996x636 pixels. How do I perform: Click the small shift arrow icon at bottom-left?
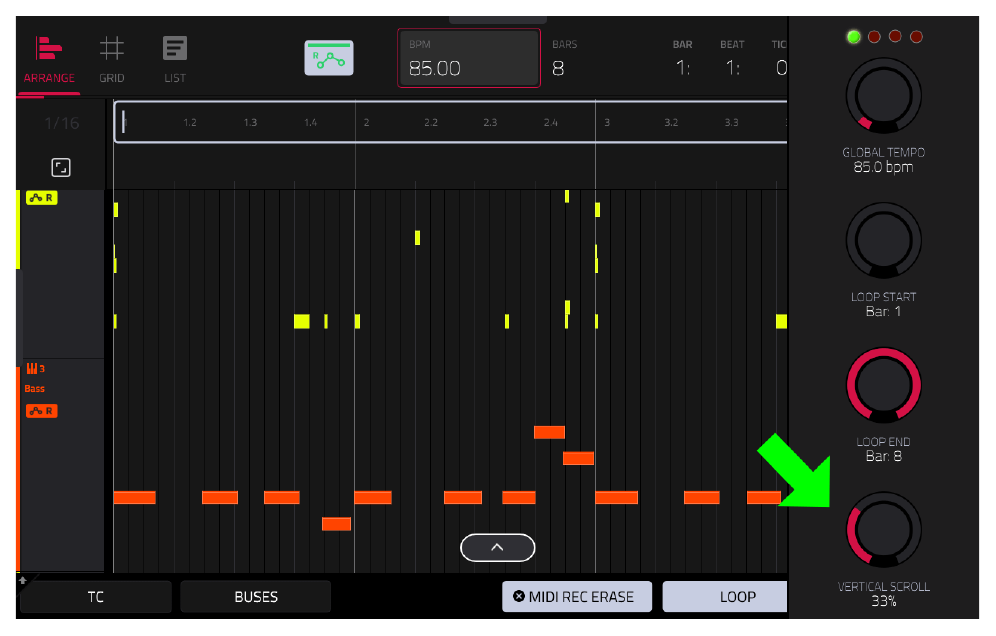(x=23, y=580)
